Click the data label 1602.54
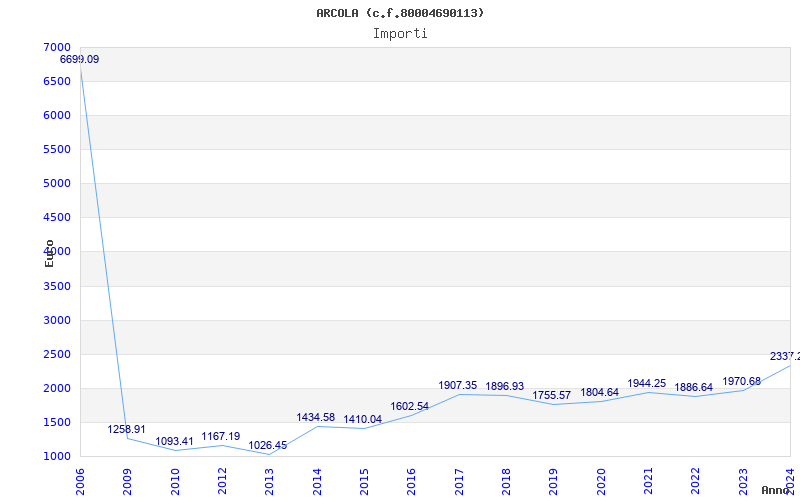This screenshot has width=800, height=500. pos(410,407)
